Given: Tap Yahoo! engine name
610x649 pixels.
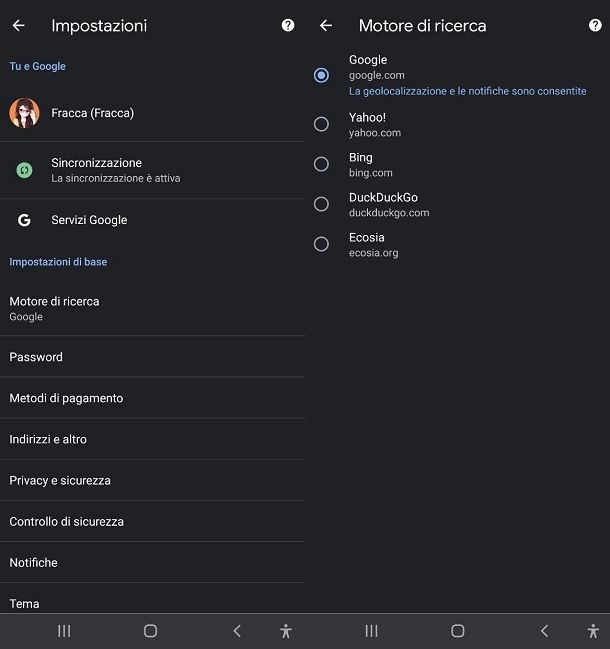Looking at the screenshot, I should click(367, 118).
